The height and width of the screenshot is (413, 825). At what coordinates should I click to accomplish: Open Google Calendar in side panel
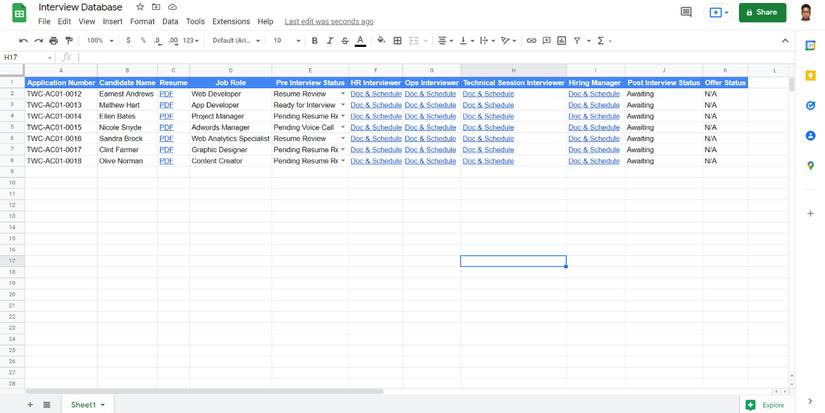click(x=810, y=46)
